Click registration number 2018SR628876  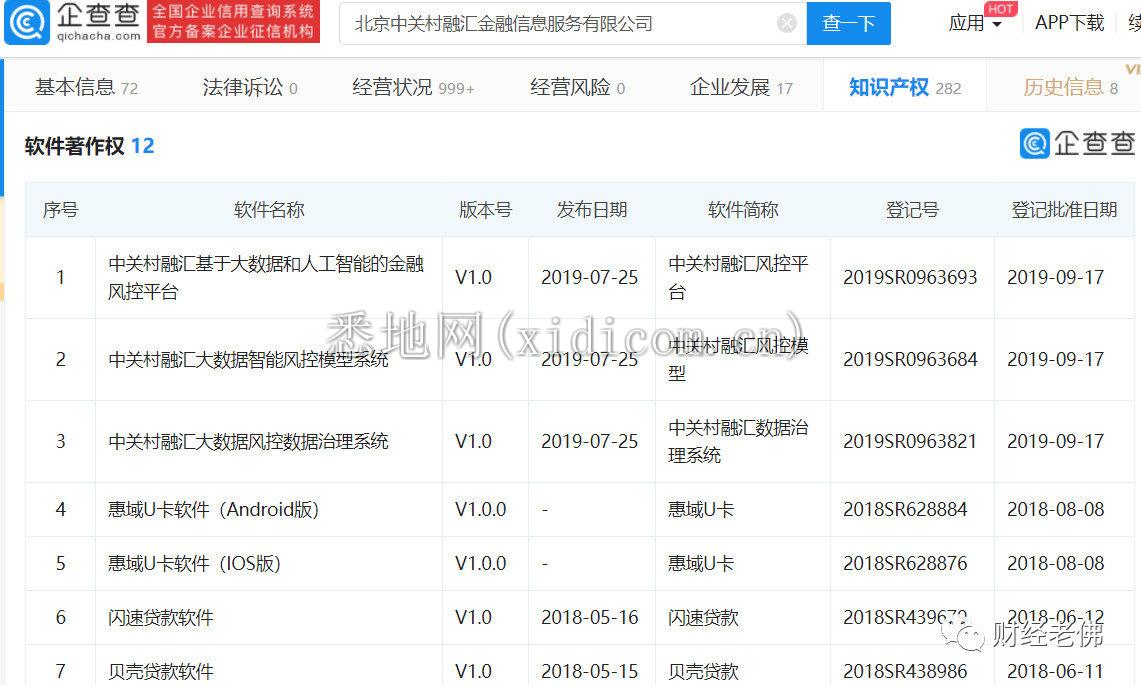pyautogui.click(x=905, y=563)
